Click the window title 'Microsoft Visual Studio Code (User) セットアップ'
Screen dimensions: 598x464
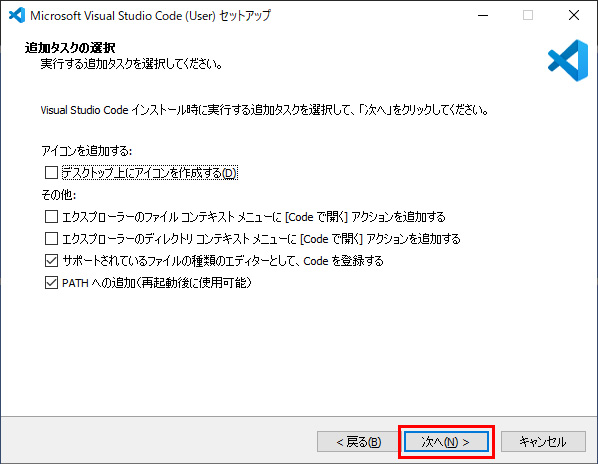pyautogui.click(x=150, y=16)
